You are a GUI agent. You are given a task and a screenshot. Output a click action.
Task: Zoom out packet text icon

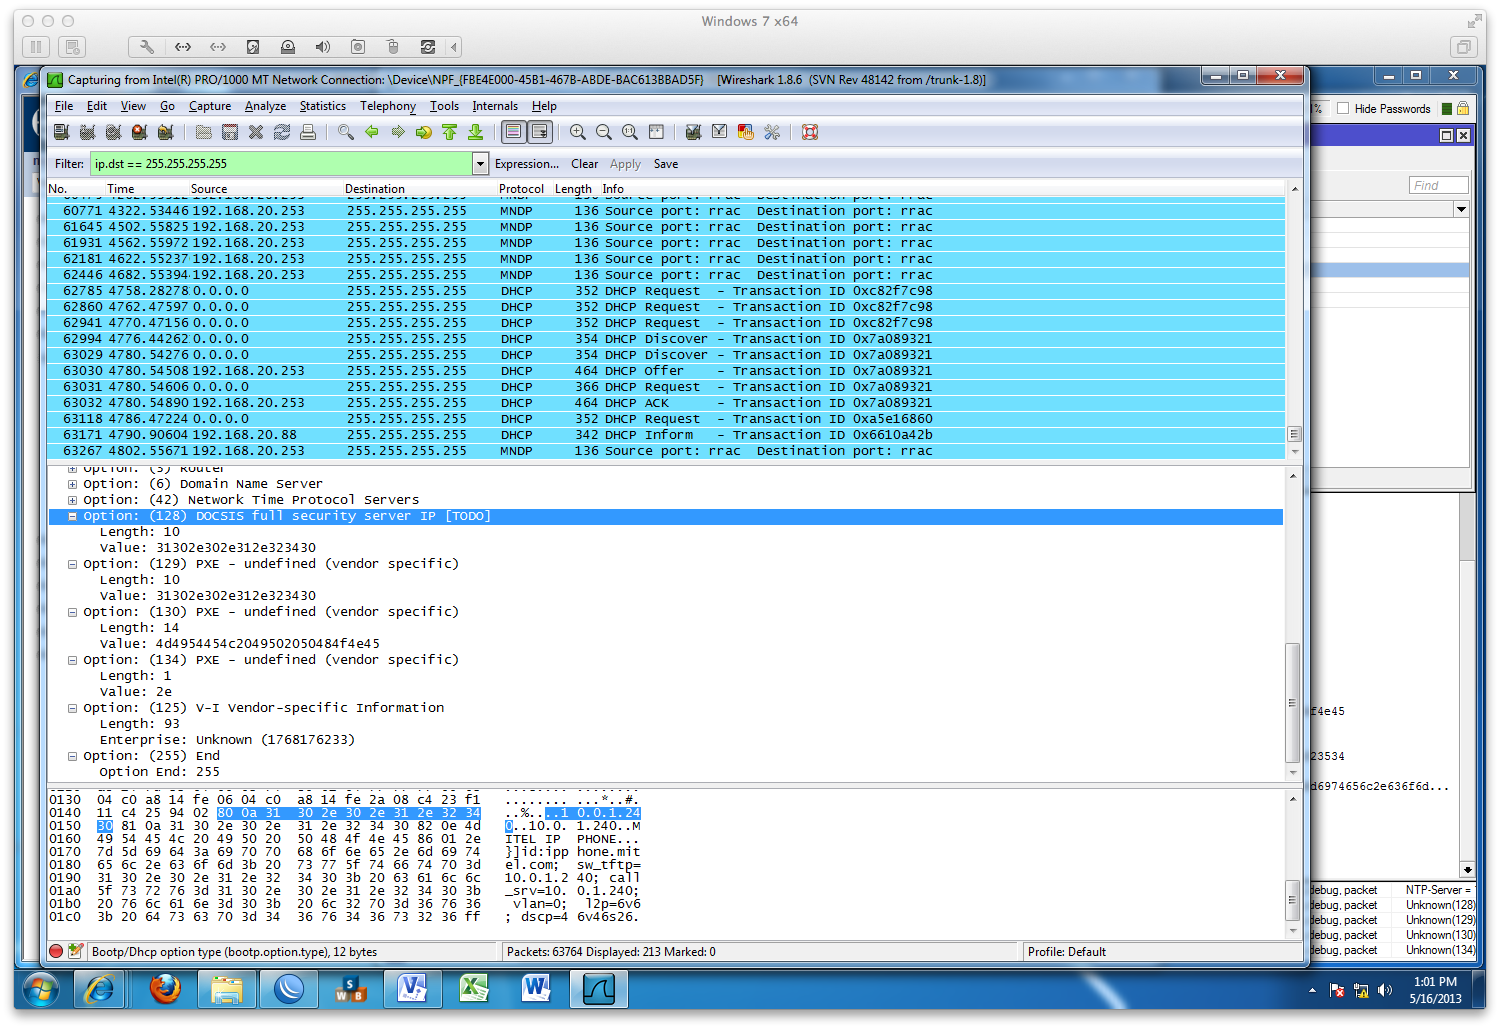tap(603, 132)
